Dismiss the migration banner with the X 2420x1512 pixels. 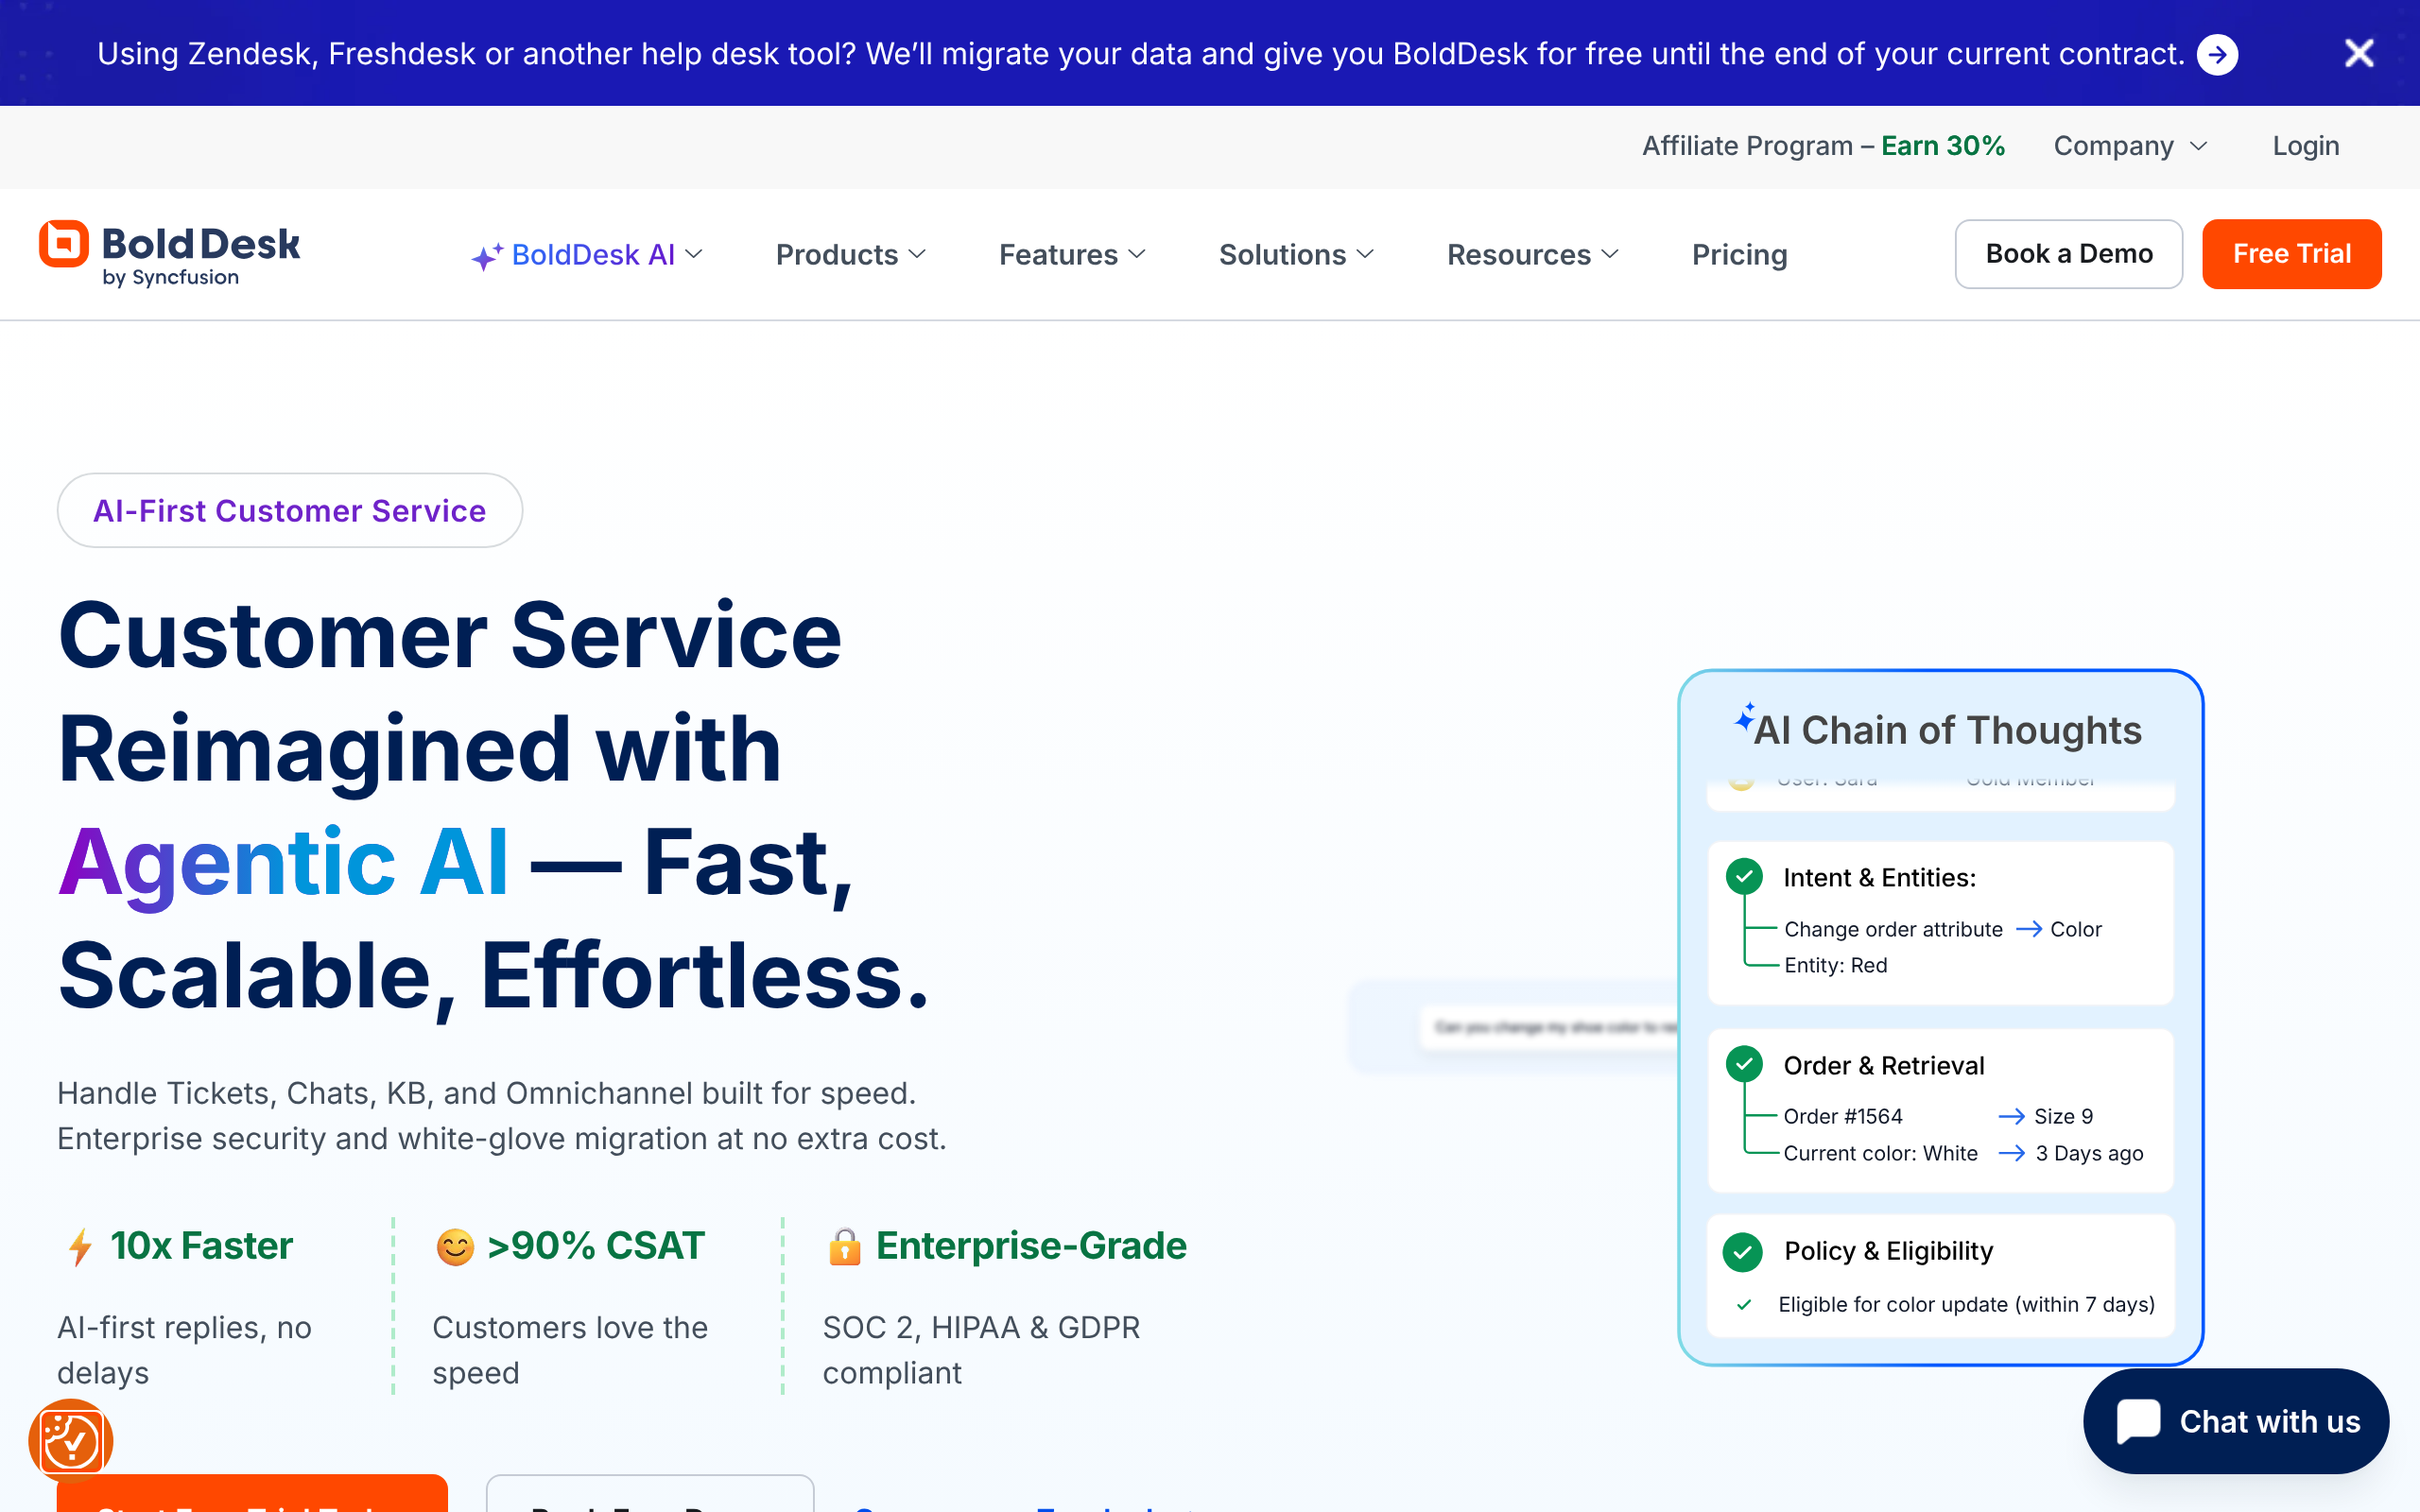pos(2359,53)
